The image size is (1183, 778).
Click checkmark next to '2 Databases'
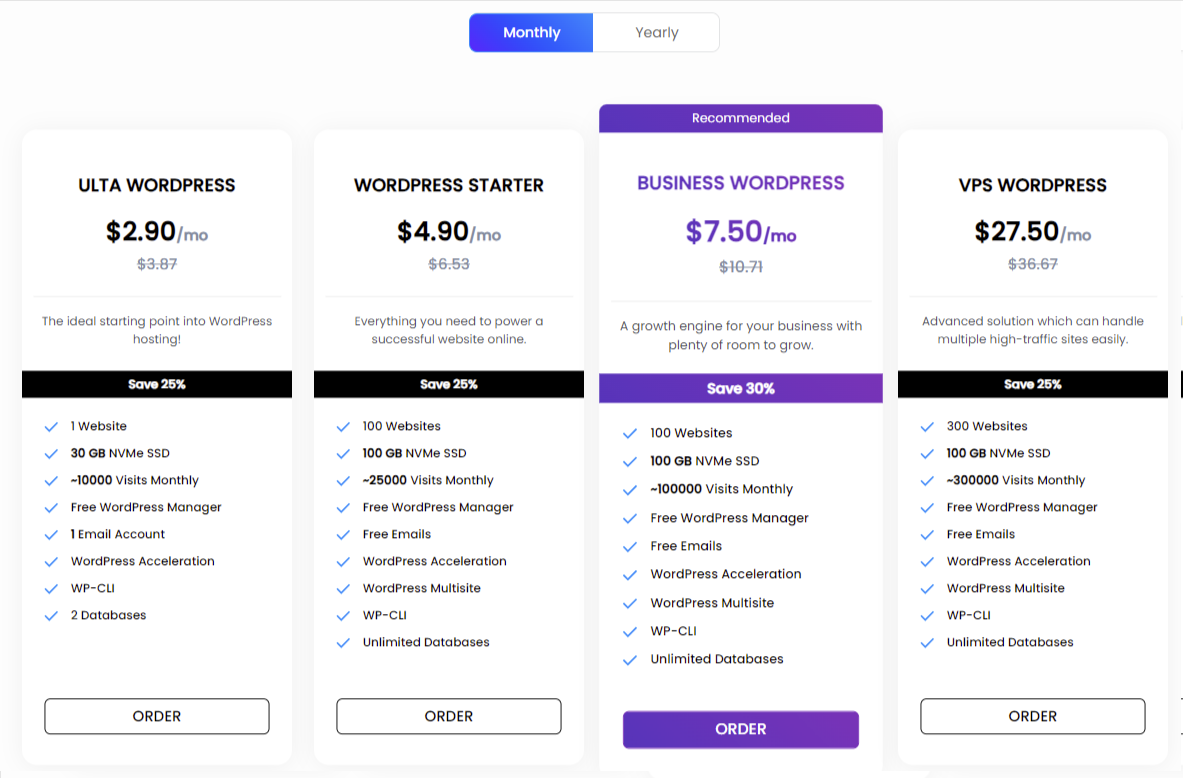tap(52, 616)
